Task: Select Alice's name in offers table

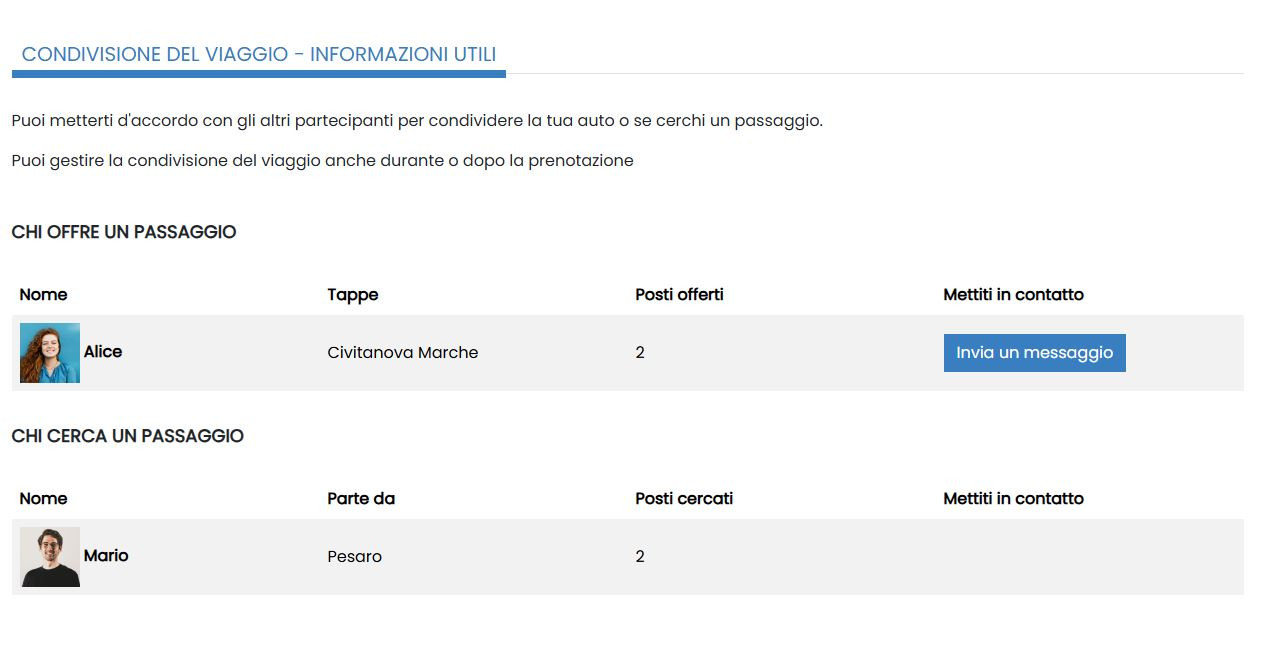Action: (x=103, y=352)
